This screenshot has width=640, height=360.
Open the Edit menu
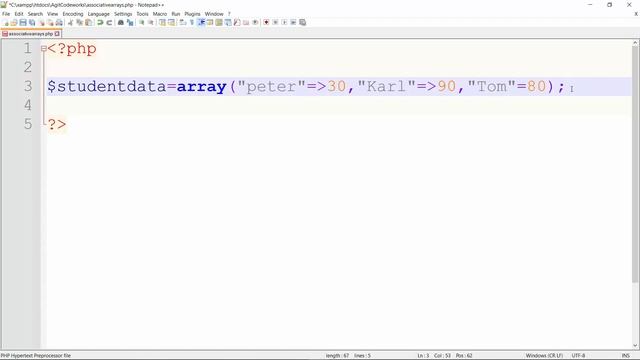[x=19, y=14]
